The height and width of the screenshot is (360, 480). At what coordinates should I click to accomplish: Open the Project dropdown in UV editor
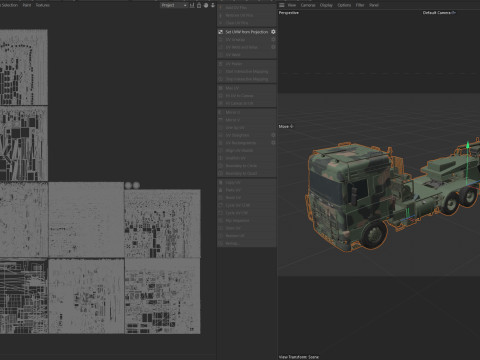point(174,5)
